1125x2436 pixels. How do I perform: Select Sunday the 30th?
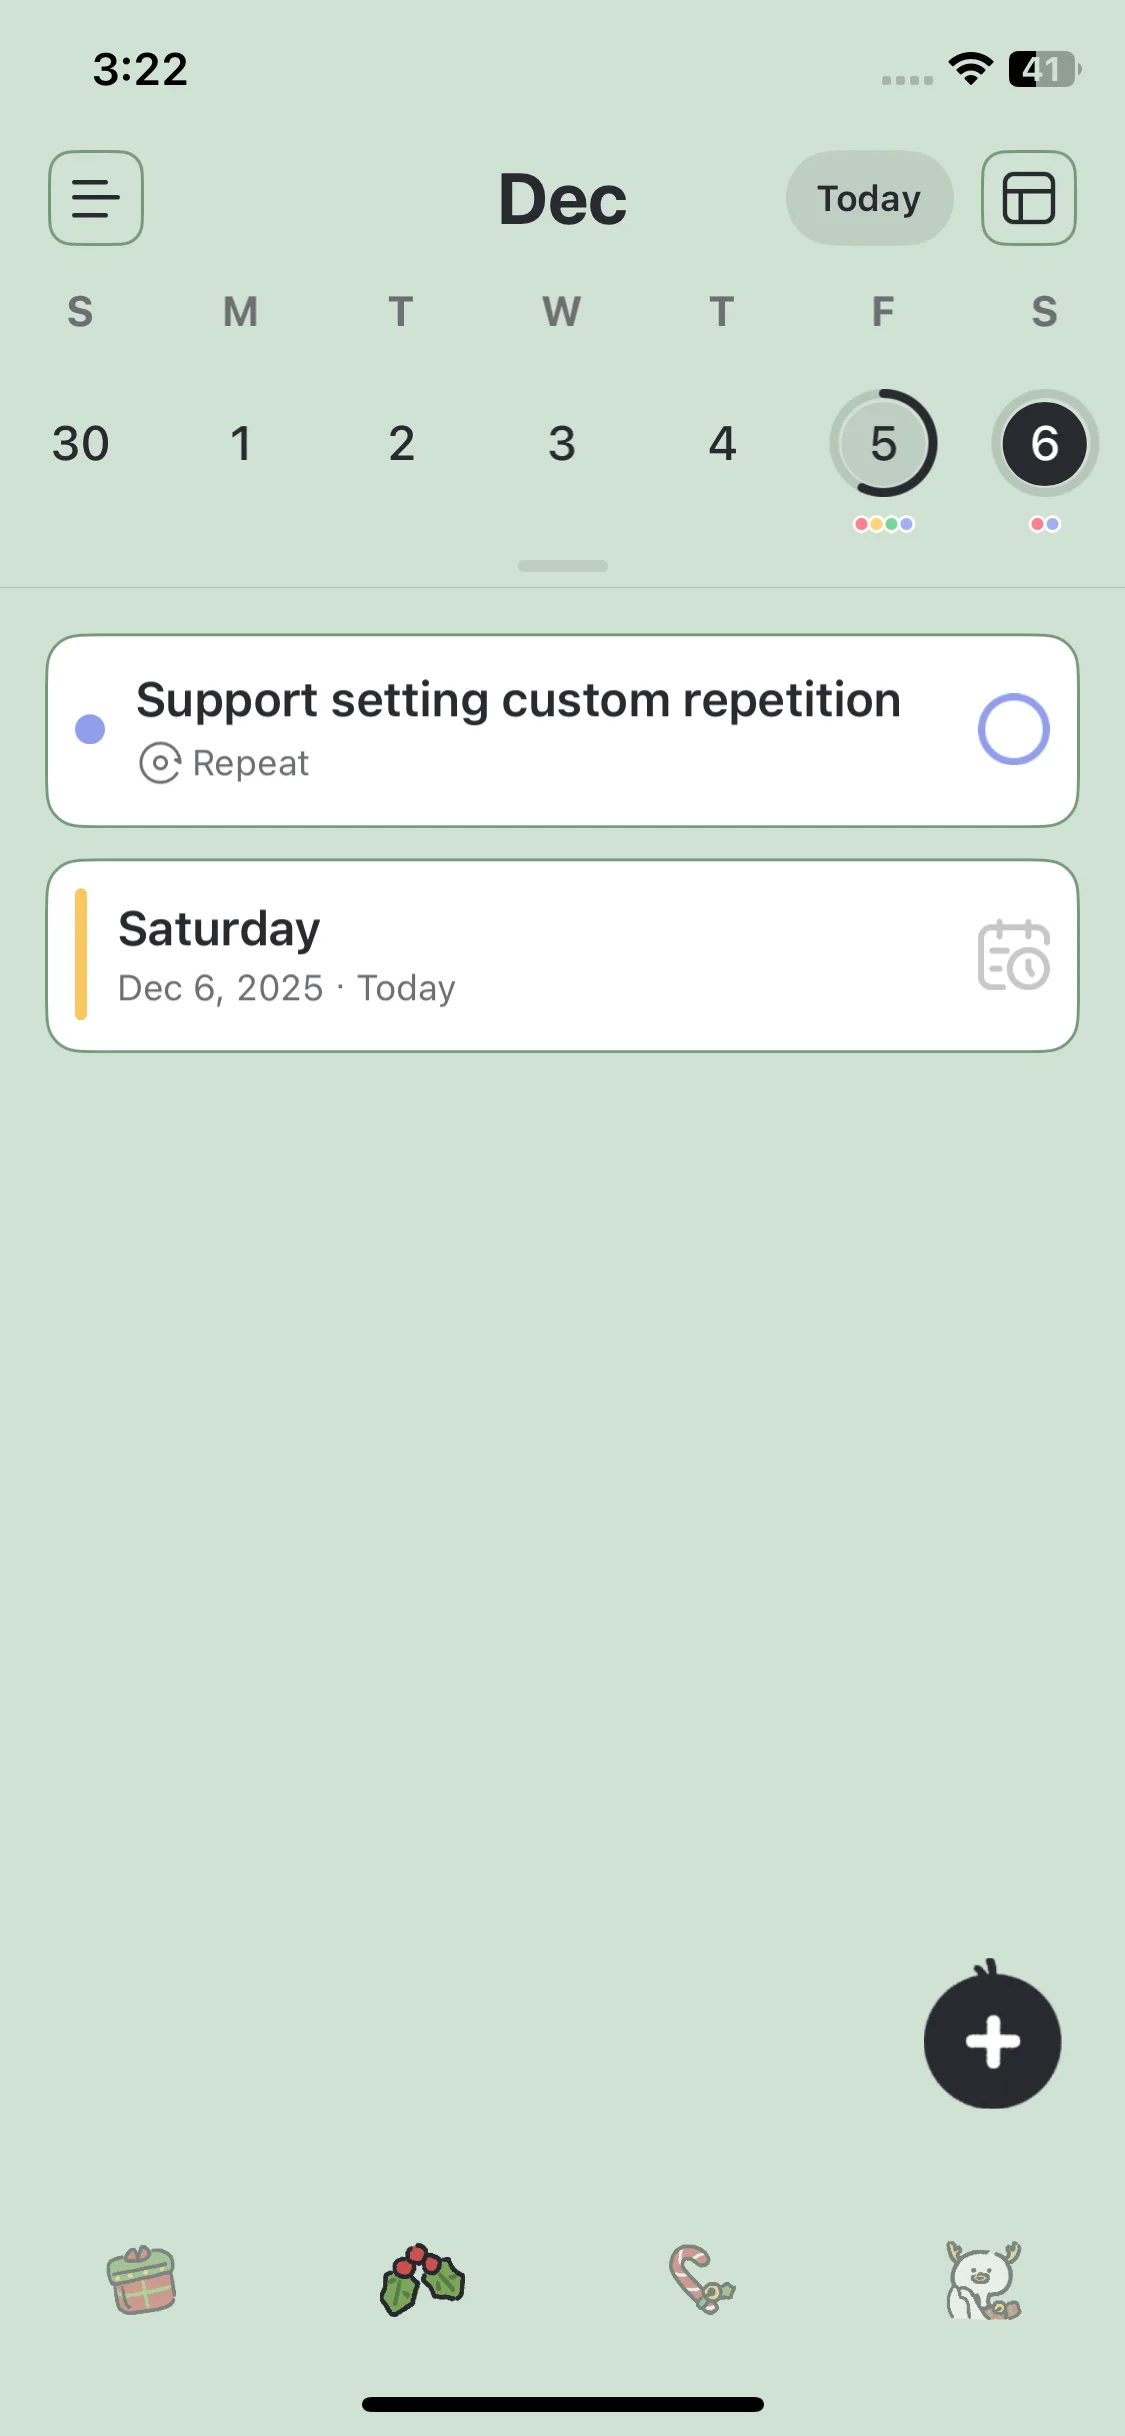click(80, 443)
